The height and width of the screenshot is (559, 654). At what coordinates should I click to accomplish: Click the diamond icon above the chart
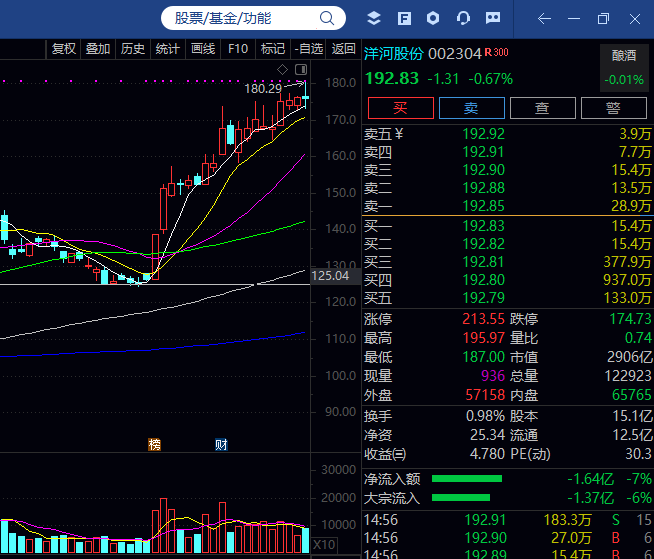282,69
